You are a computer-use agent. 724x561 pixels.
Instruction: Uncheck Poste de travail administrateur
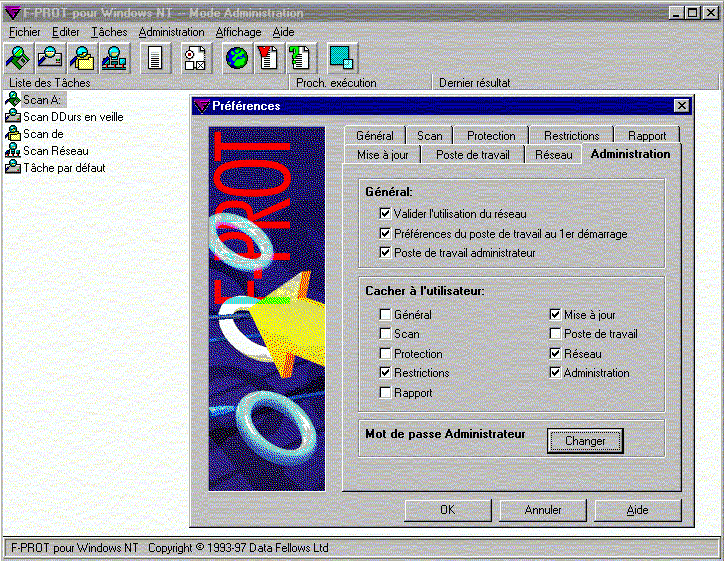click(385, 253)
